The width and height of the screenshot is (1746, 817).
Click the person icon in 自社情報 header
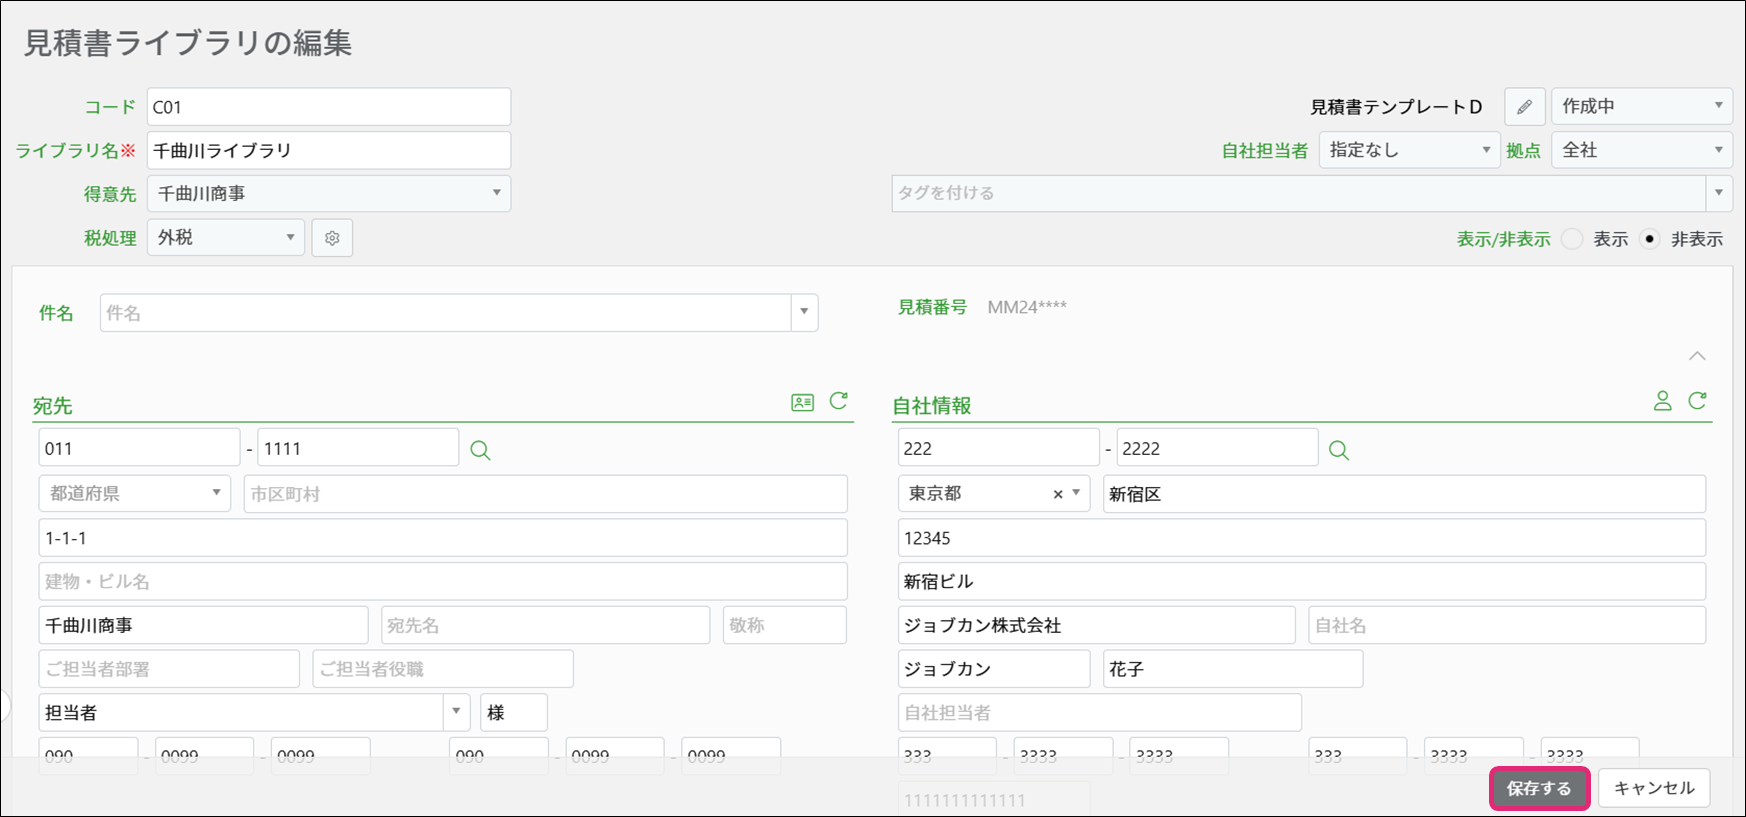point(1662,401)
